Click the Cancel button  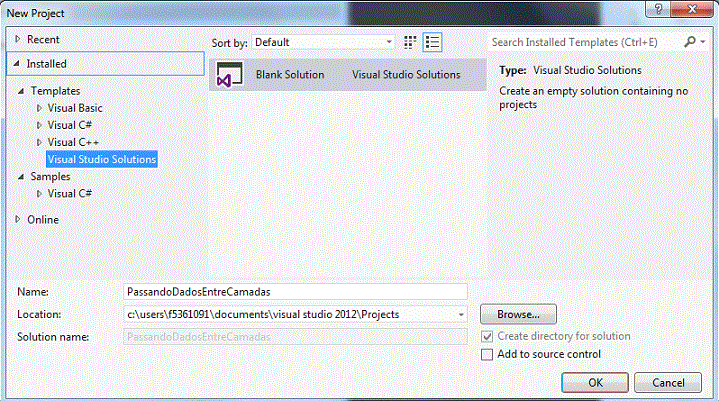[668, 383]
